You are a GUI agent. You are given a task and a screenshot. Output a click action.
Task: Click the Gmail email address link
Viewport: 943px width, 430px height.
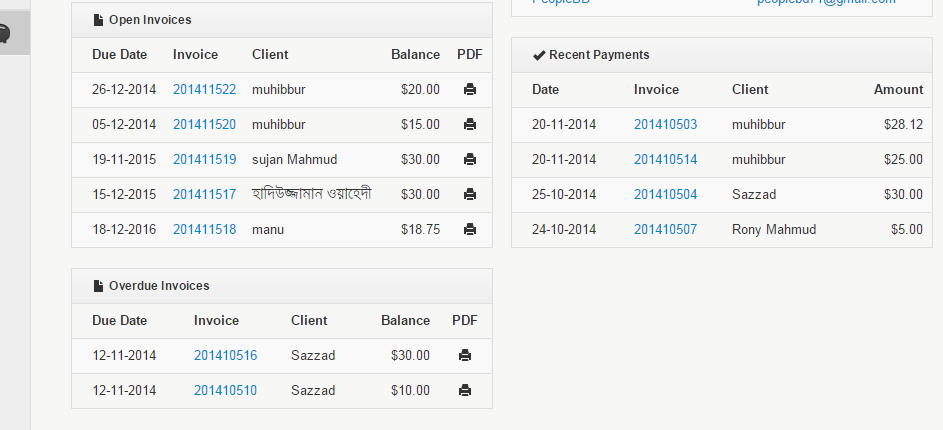(x=825, y=3)
